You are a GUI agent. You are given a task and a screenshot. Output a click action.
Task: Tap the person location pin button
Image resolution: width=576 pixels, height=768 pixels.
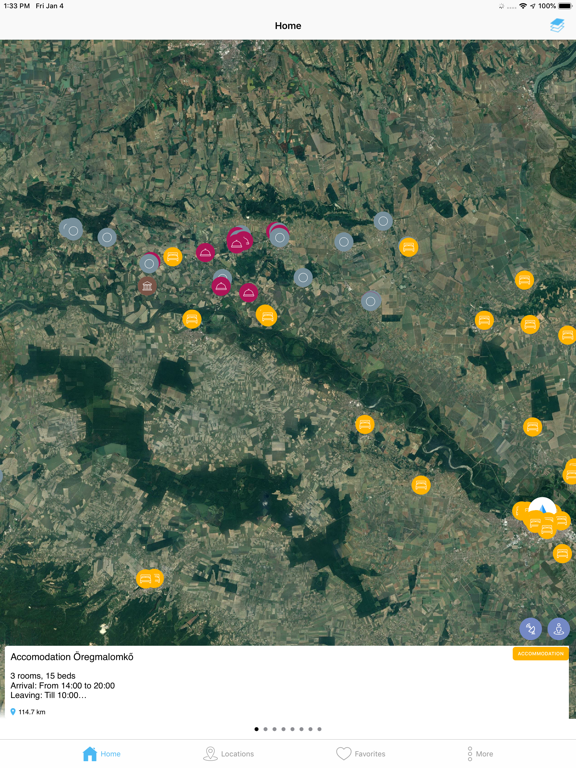(558, 629)
